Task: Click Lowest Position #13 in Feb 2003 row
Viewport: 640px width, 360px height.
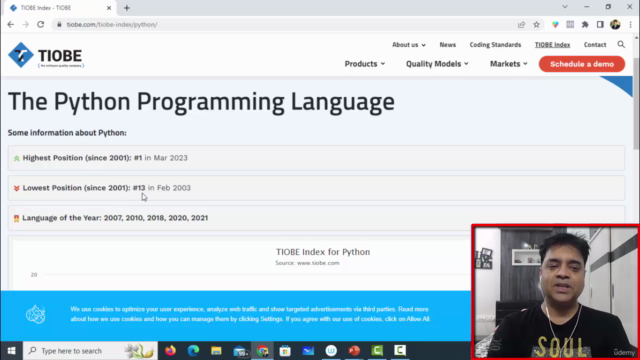Action: 316,188
